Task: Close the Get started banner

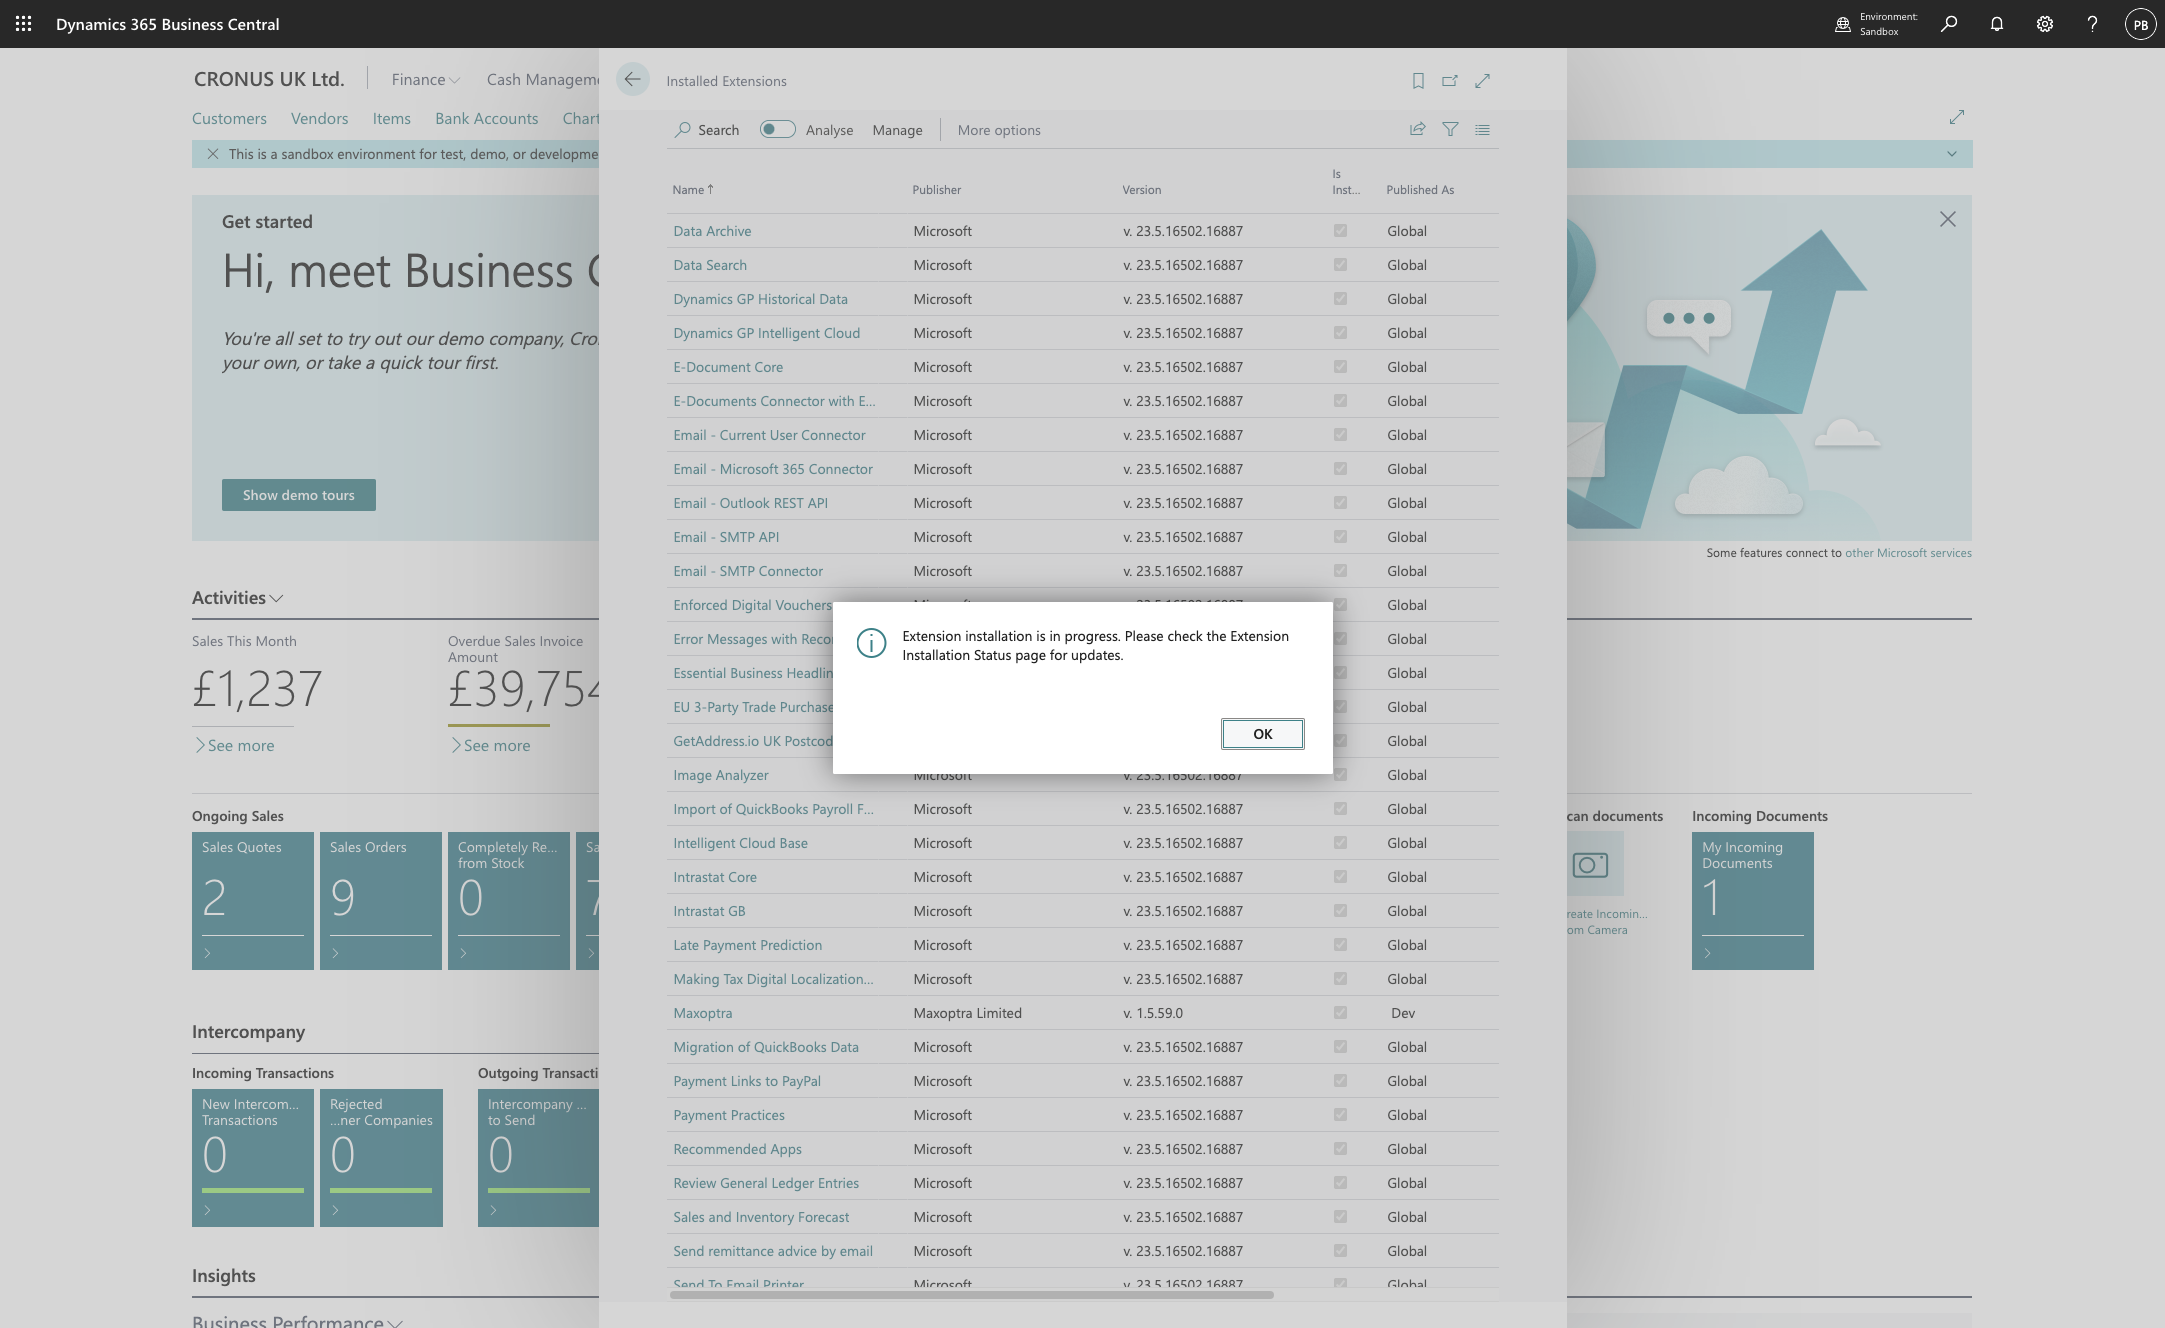Action: click(x=1947, y=219)
